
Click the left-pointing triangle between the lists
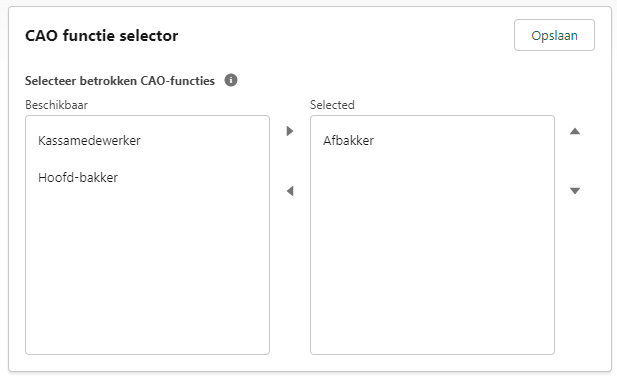pyautogui.click(x=290, y=191)
